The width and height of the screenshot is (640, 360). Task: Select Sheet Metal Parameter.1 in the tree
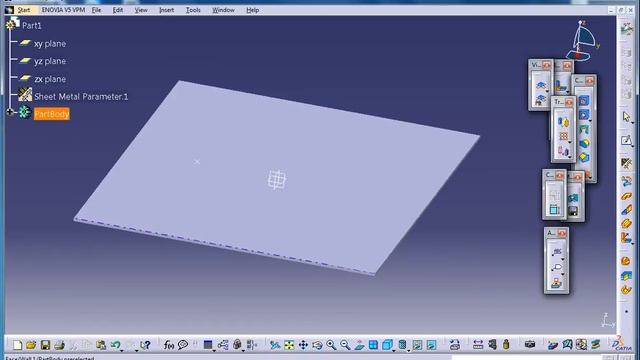tap(81, 96)
